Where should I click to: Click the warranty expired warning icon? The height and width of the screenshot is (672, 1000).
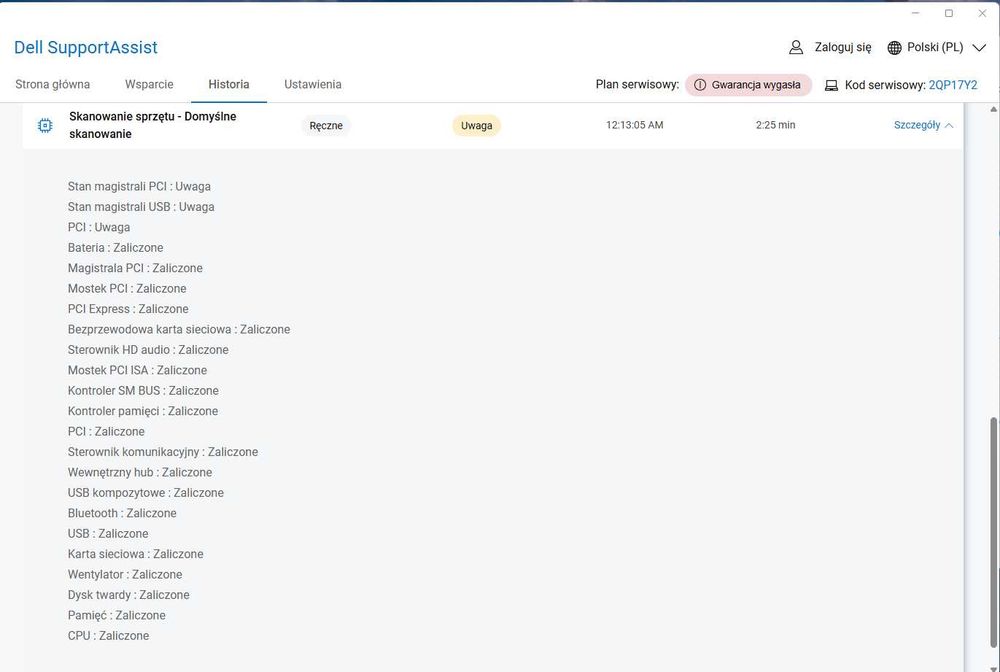point(700,85)
